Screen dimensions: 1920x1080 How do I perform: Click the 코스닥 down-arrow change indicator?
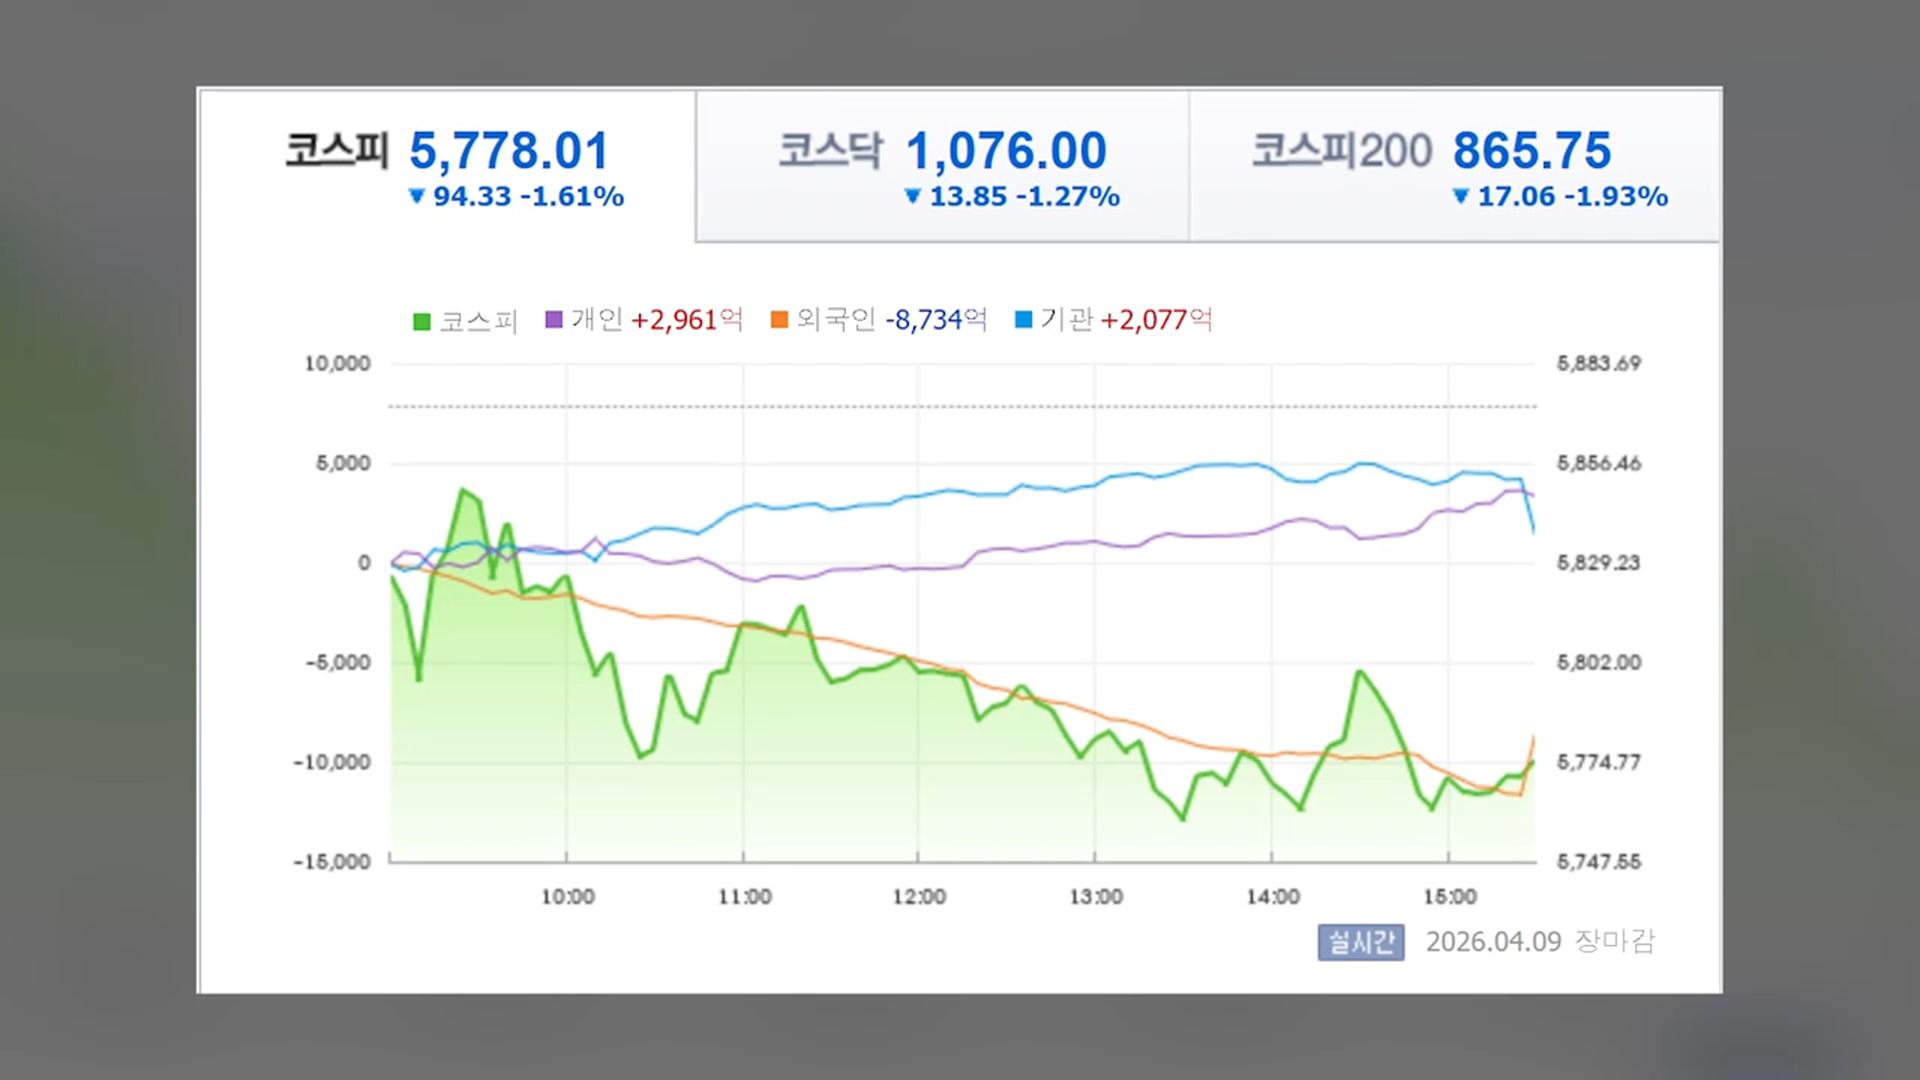click(x=912, y=197)
